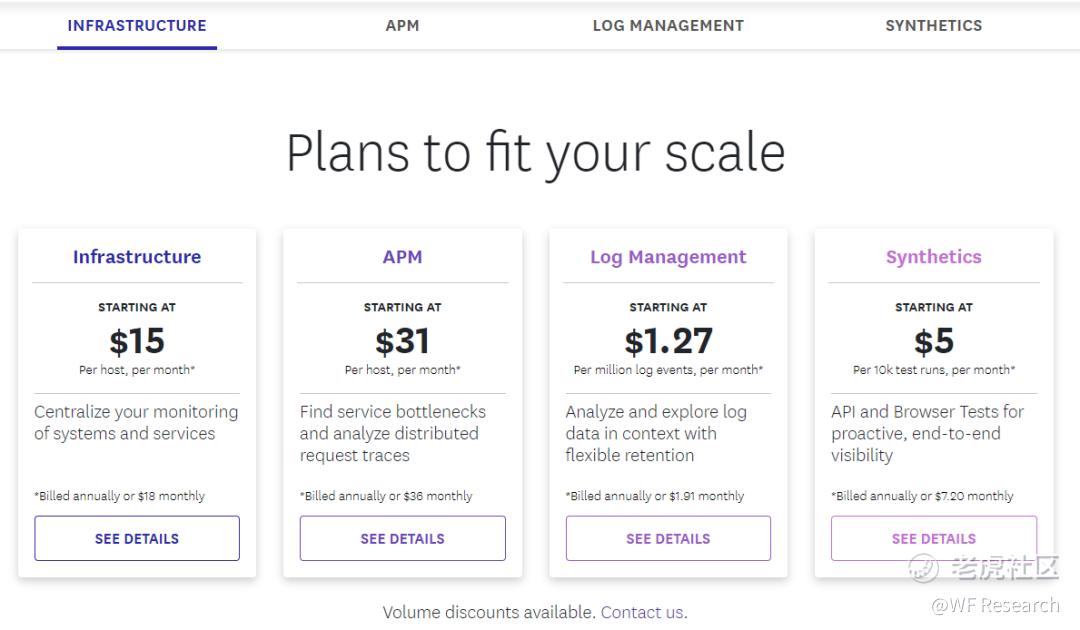The width and height of the screenshot is (1080, 630).
Task: Click the Infrastructure card title
Action: pyautogui.click(x=137, y=257)
